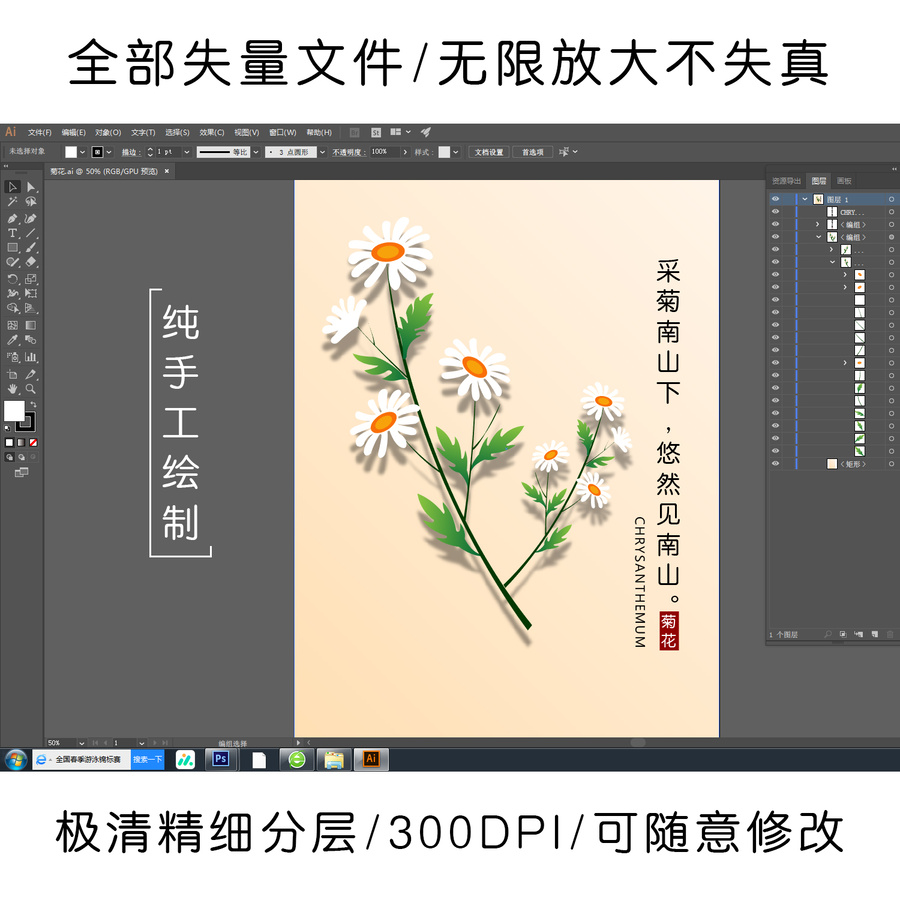The image size is (900, 900).
Task: Select the Column Graph tool
Action: [x=31, y=357]
